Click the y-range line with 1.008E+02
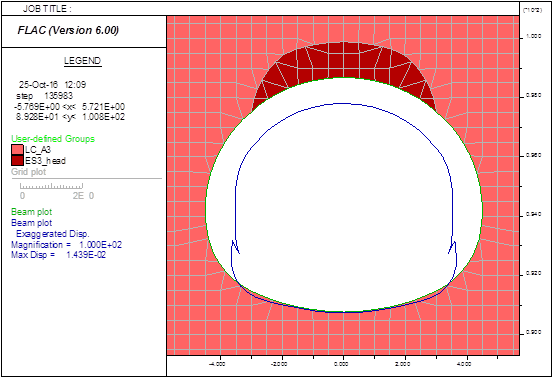This screenshot has width=552, height=377. tap(70, 117)
